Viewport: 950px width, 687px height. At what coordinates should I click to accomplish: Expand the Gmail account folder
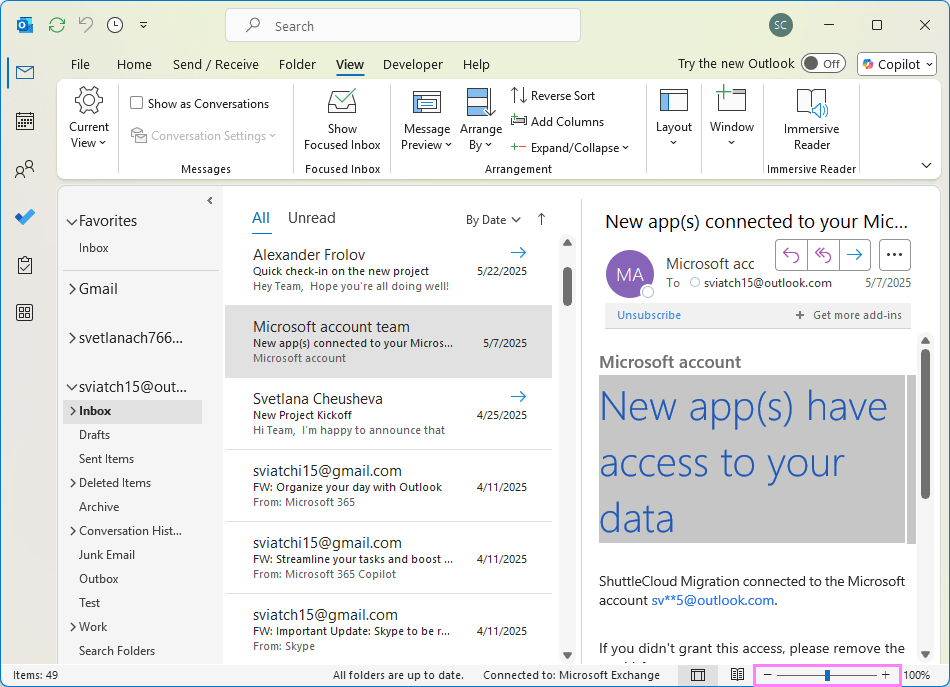(x=72, y=289)
